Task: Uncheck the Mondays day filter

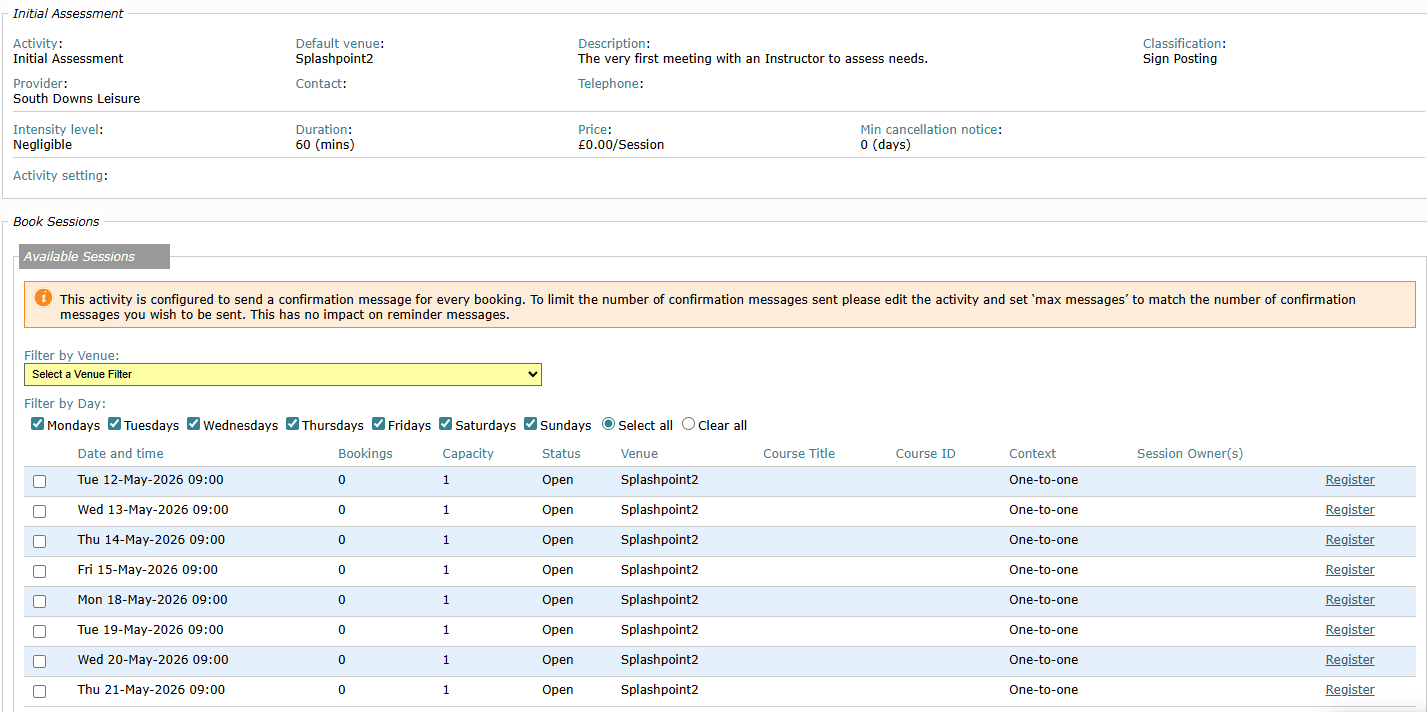Action: (38, 424)
